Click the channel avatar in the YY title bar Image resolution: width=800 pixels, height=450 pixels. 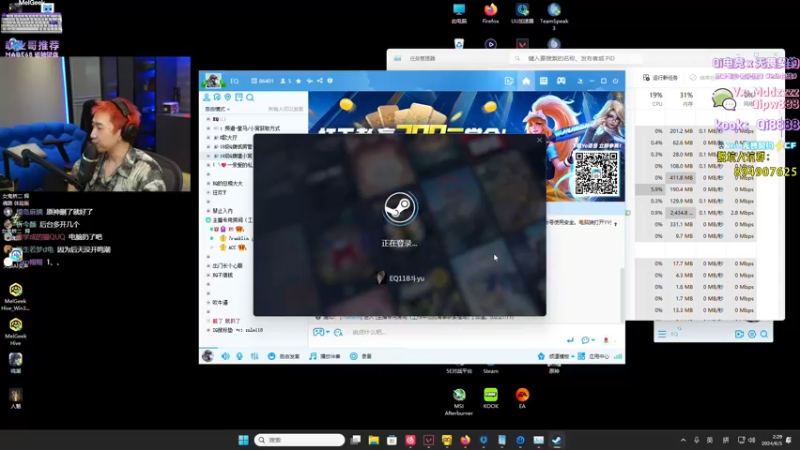(x=213, y=81)
